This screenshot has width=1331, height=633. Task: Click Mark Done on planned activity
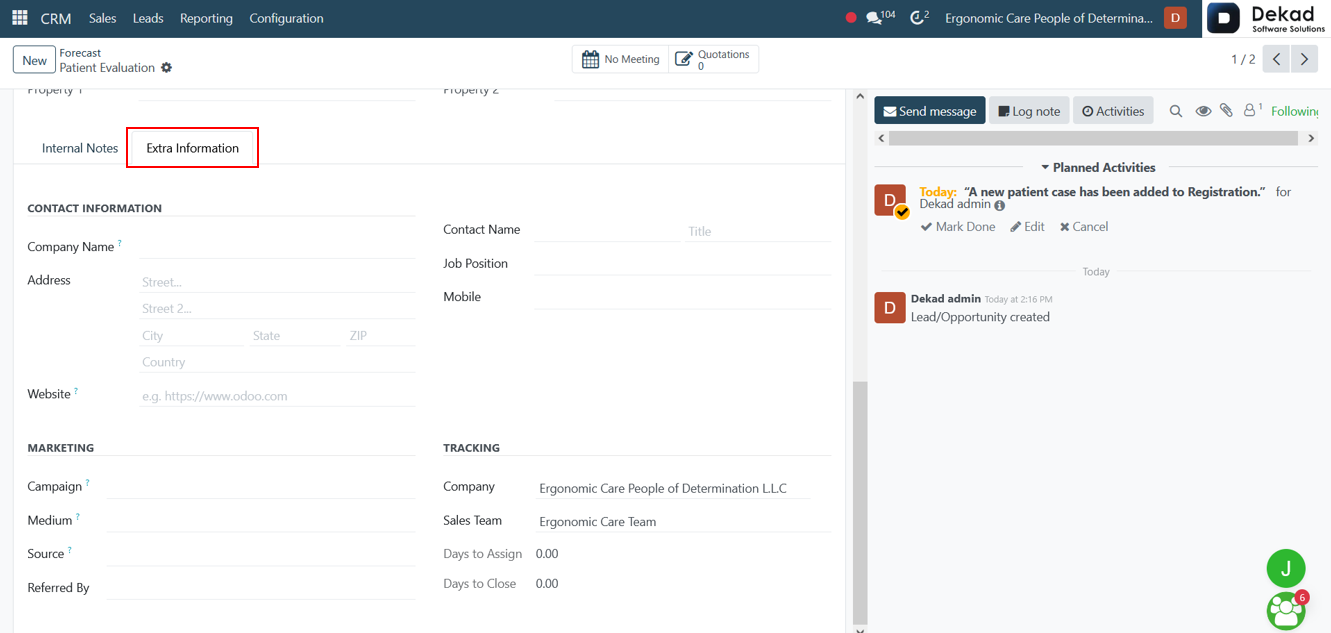pyautogui.click(x=958, y=227)
